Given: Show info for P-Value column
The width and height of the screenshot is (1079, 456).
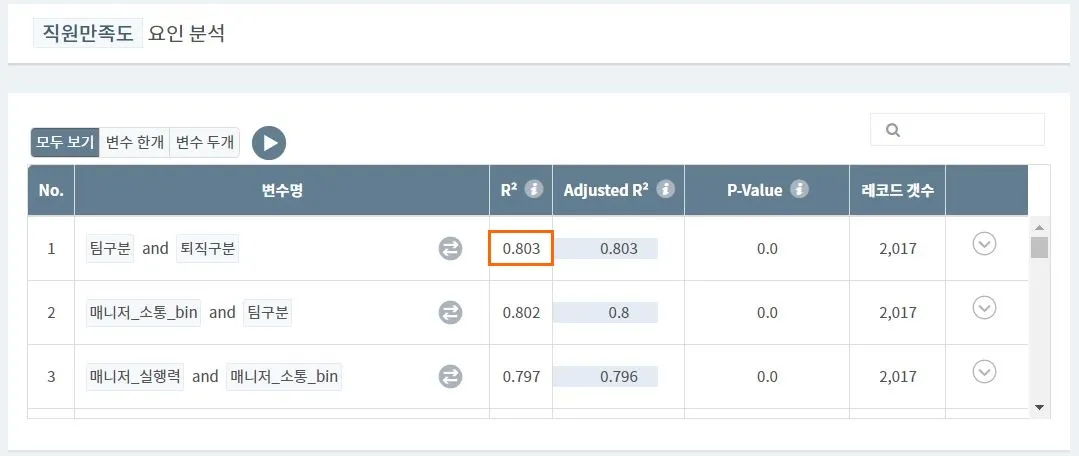Looking at the screenshot, I should pyautogui.click(x=800, y=189).
